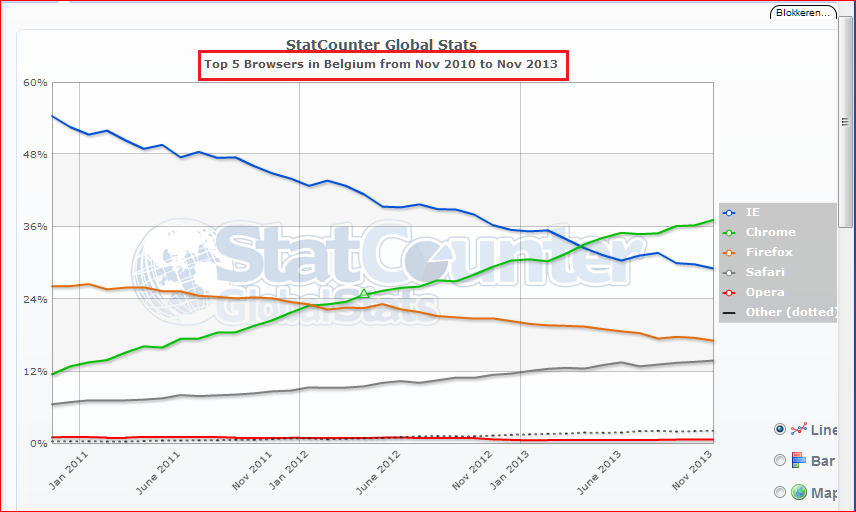Click the map globe icon
The height and width of the screenshot is (512, 856).
coord(799,492)
